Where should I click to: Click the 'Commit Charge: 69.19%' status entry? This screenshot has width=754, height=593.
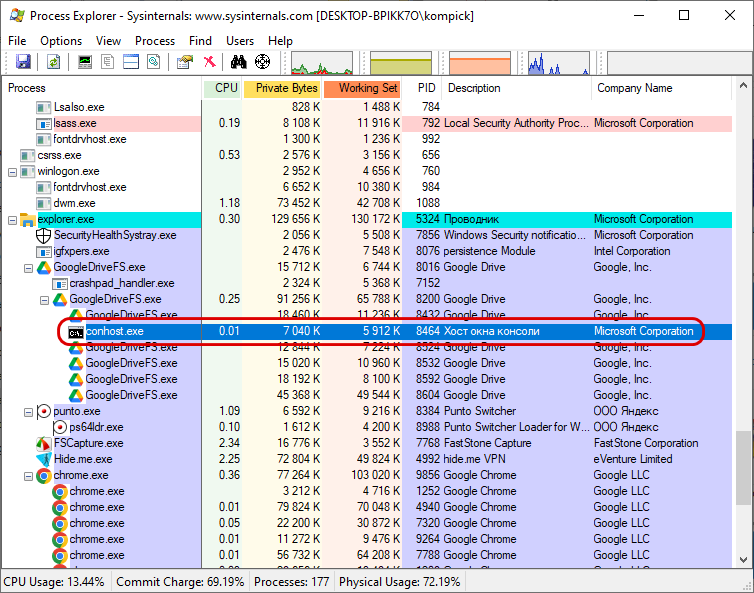tap(180, 582)
